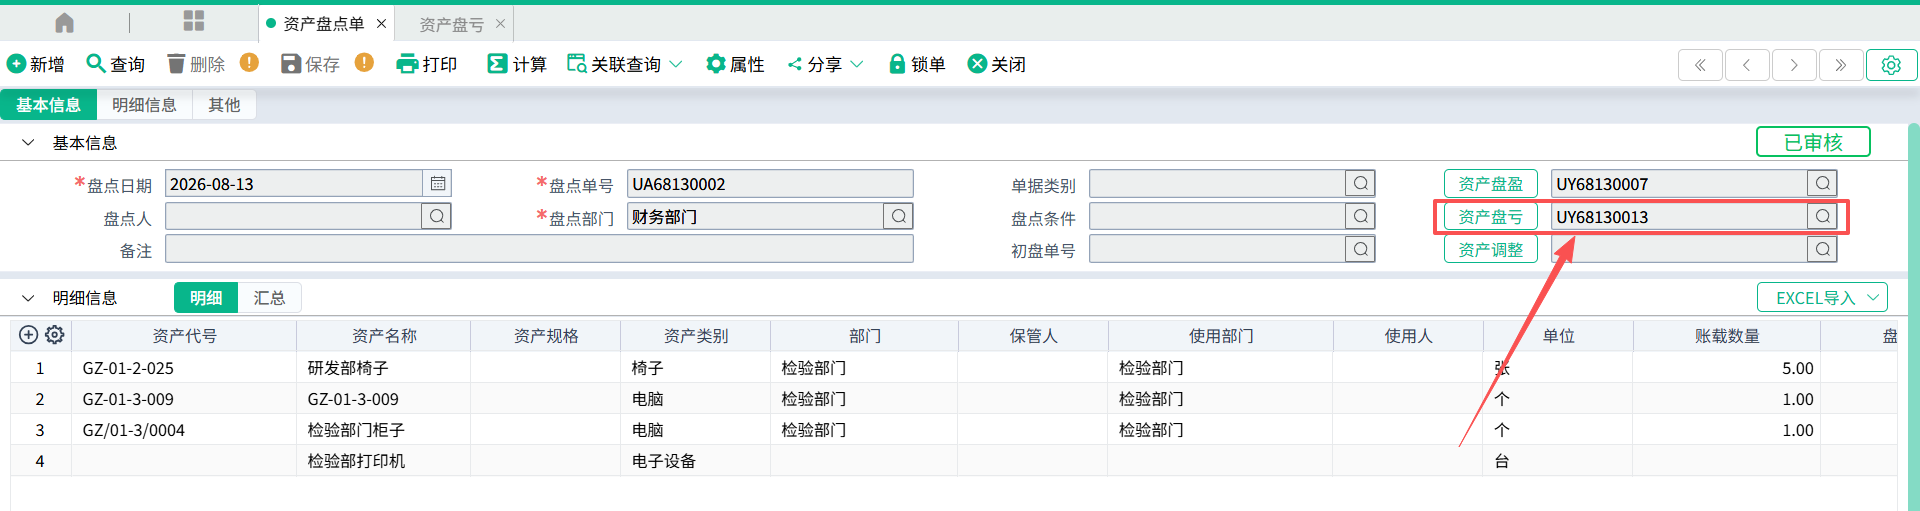Open lookup next to UY68130007
Screen dimensions: 1920x511
[1823, 183]
